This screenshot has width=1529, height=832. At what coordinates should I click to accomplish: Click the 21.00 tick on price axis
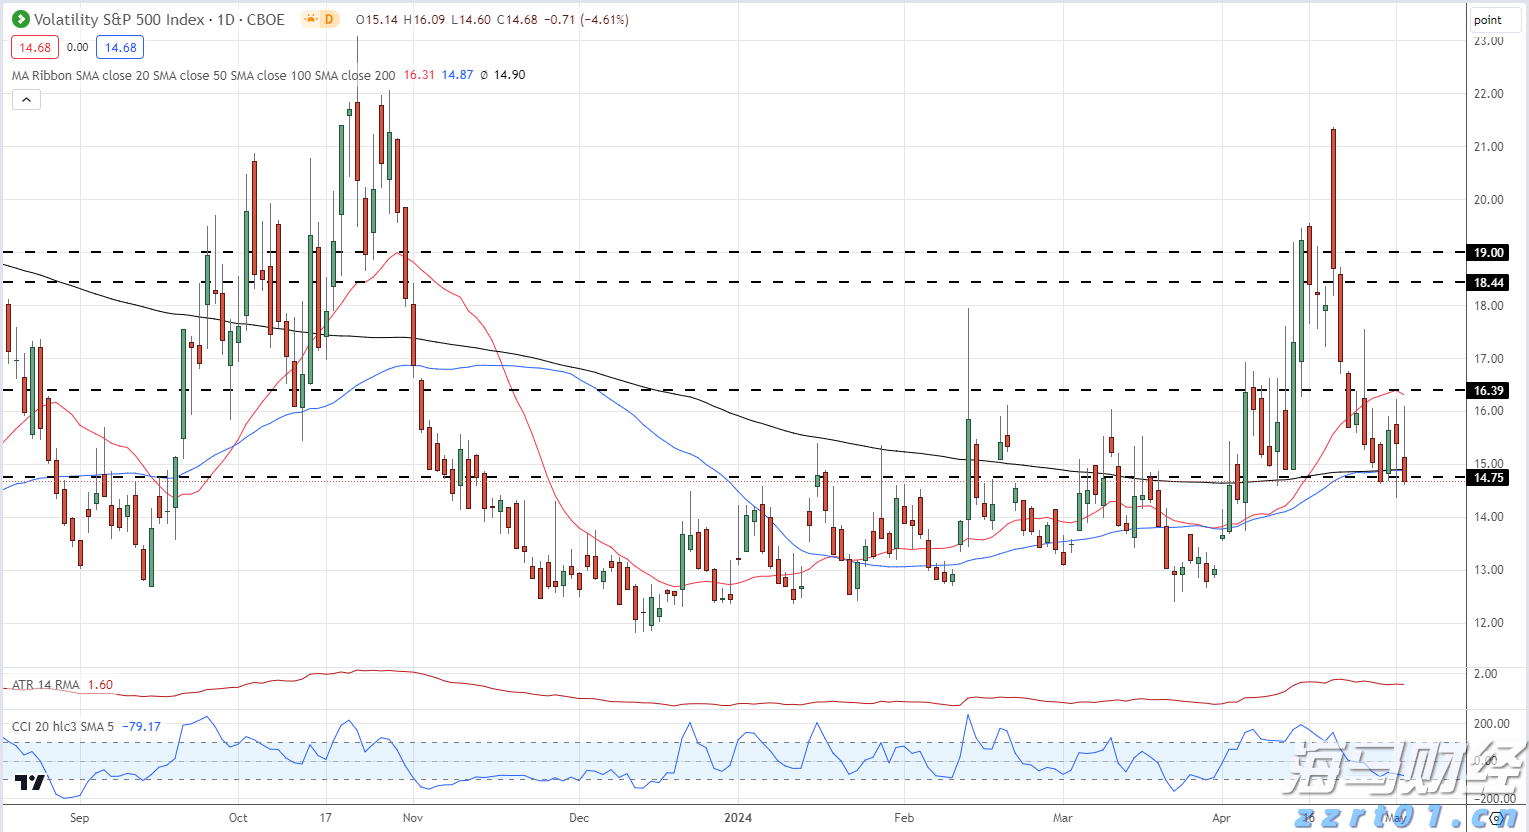[x=1488, y=147]
